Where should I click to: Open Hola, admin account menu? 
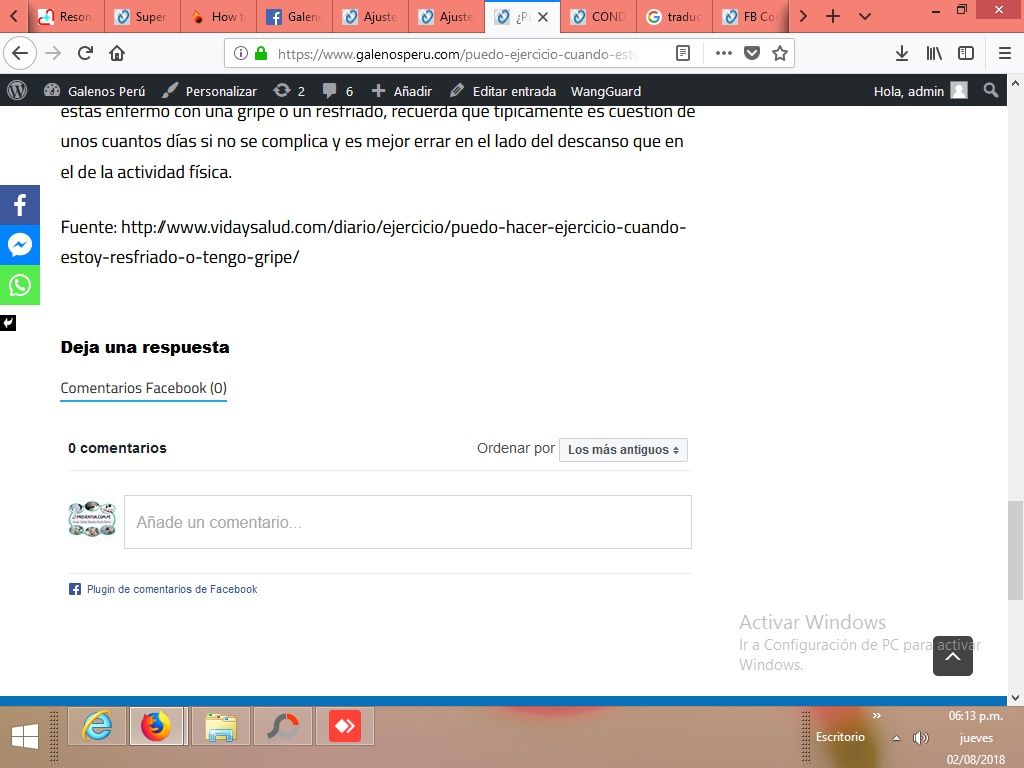tap(920, 91)
